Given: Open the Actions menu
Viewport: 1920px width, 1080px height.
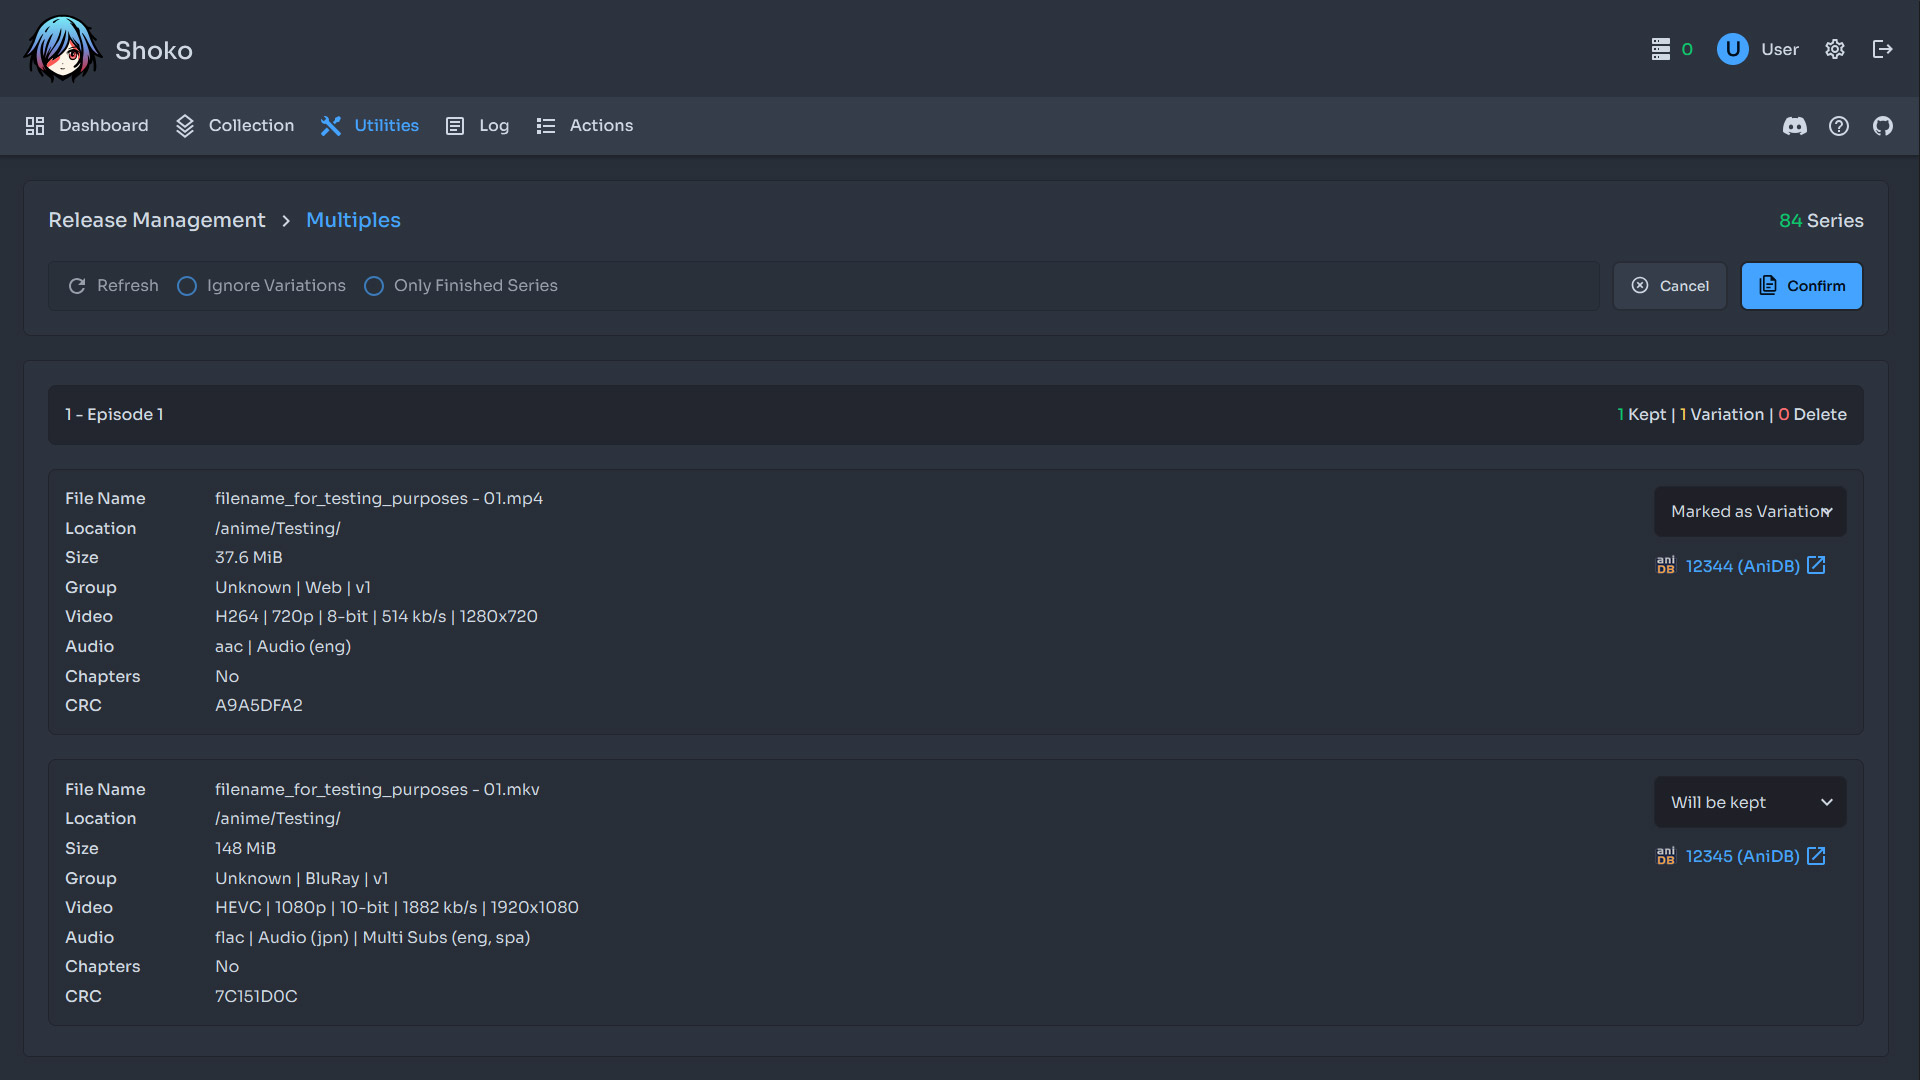Looking at the screenshot, I should click(x=600, y=126).
